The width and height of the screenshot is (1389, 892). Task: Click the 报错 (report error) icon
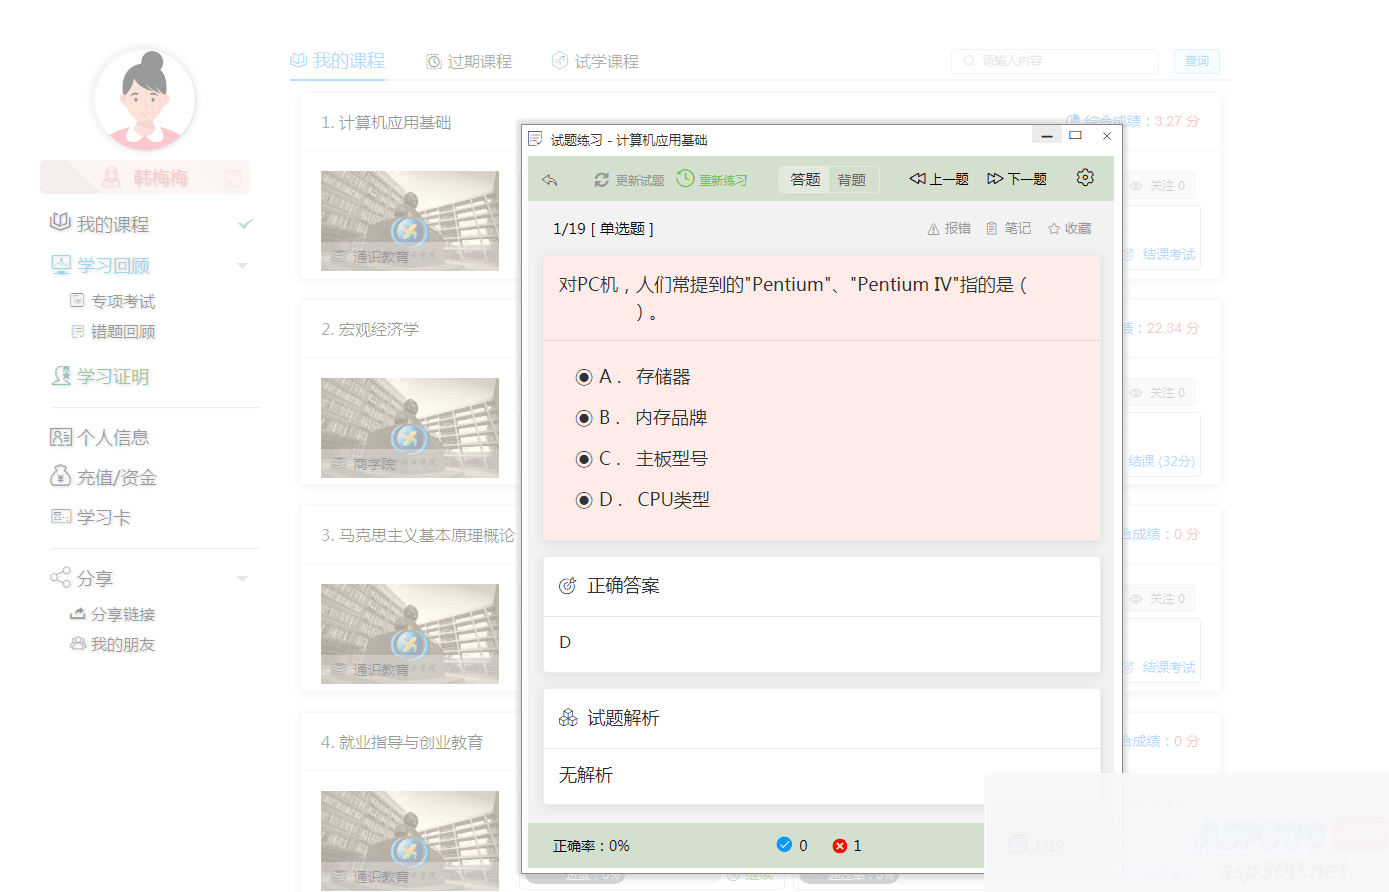coord(948,227)
